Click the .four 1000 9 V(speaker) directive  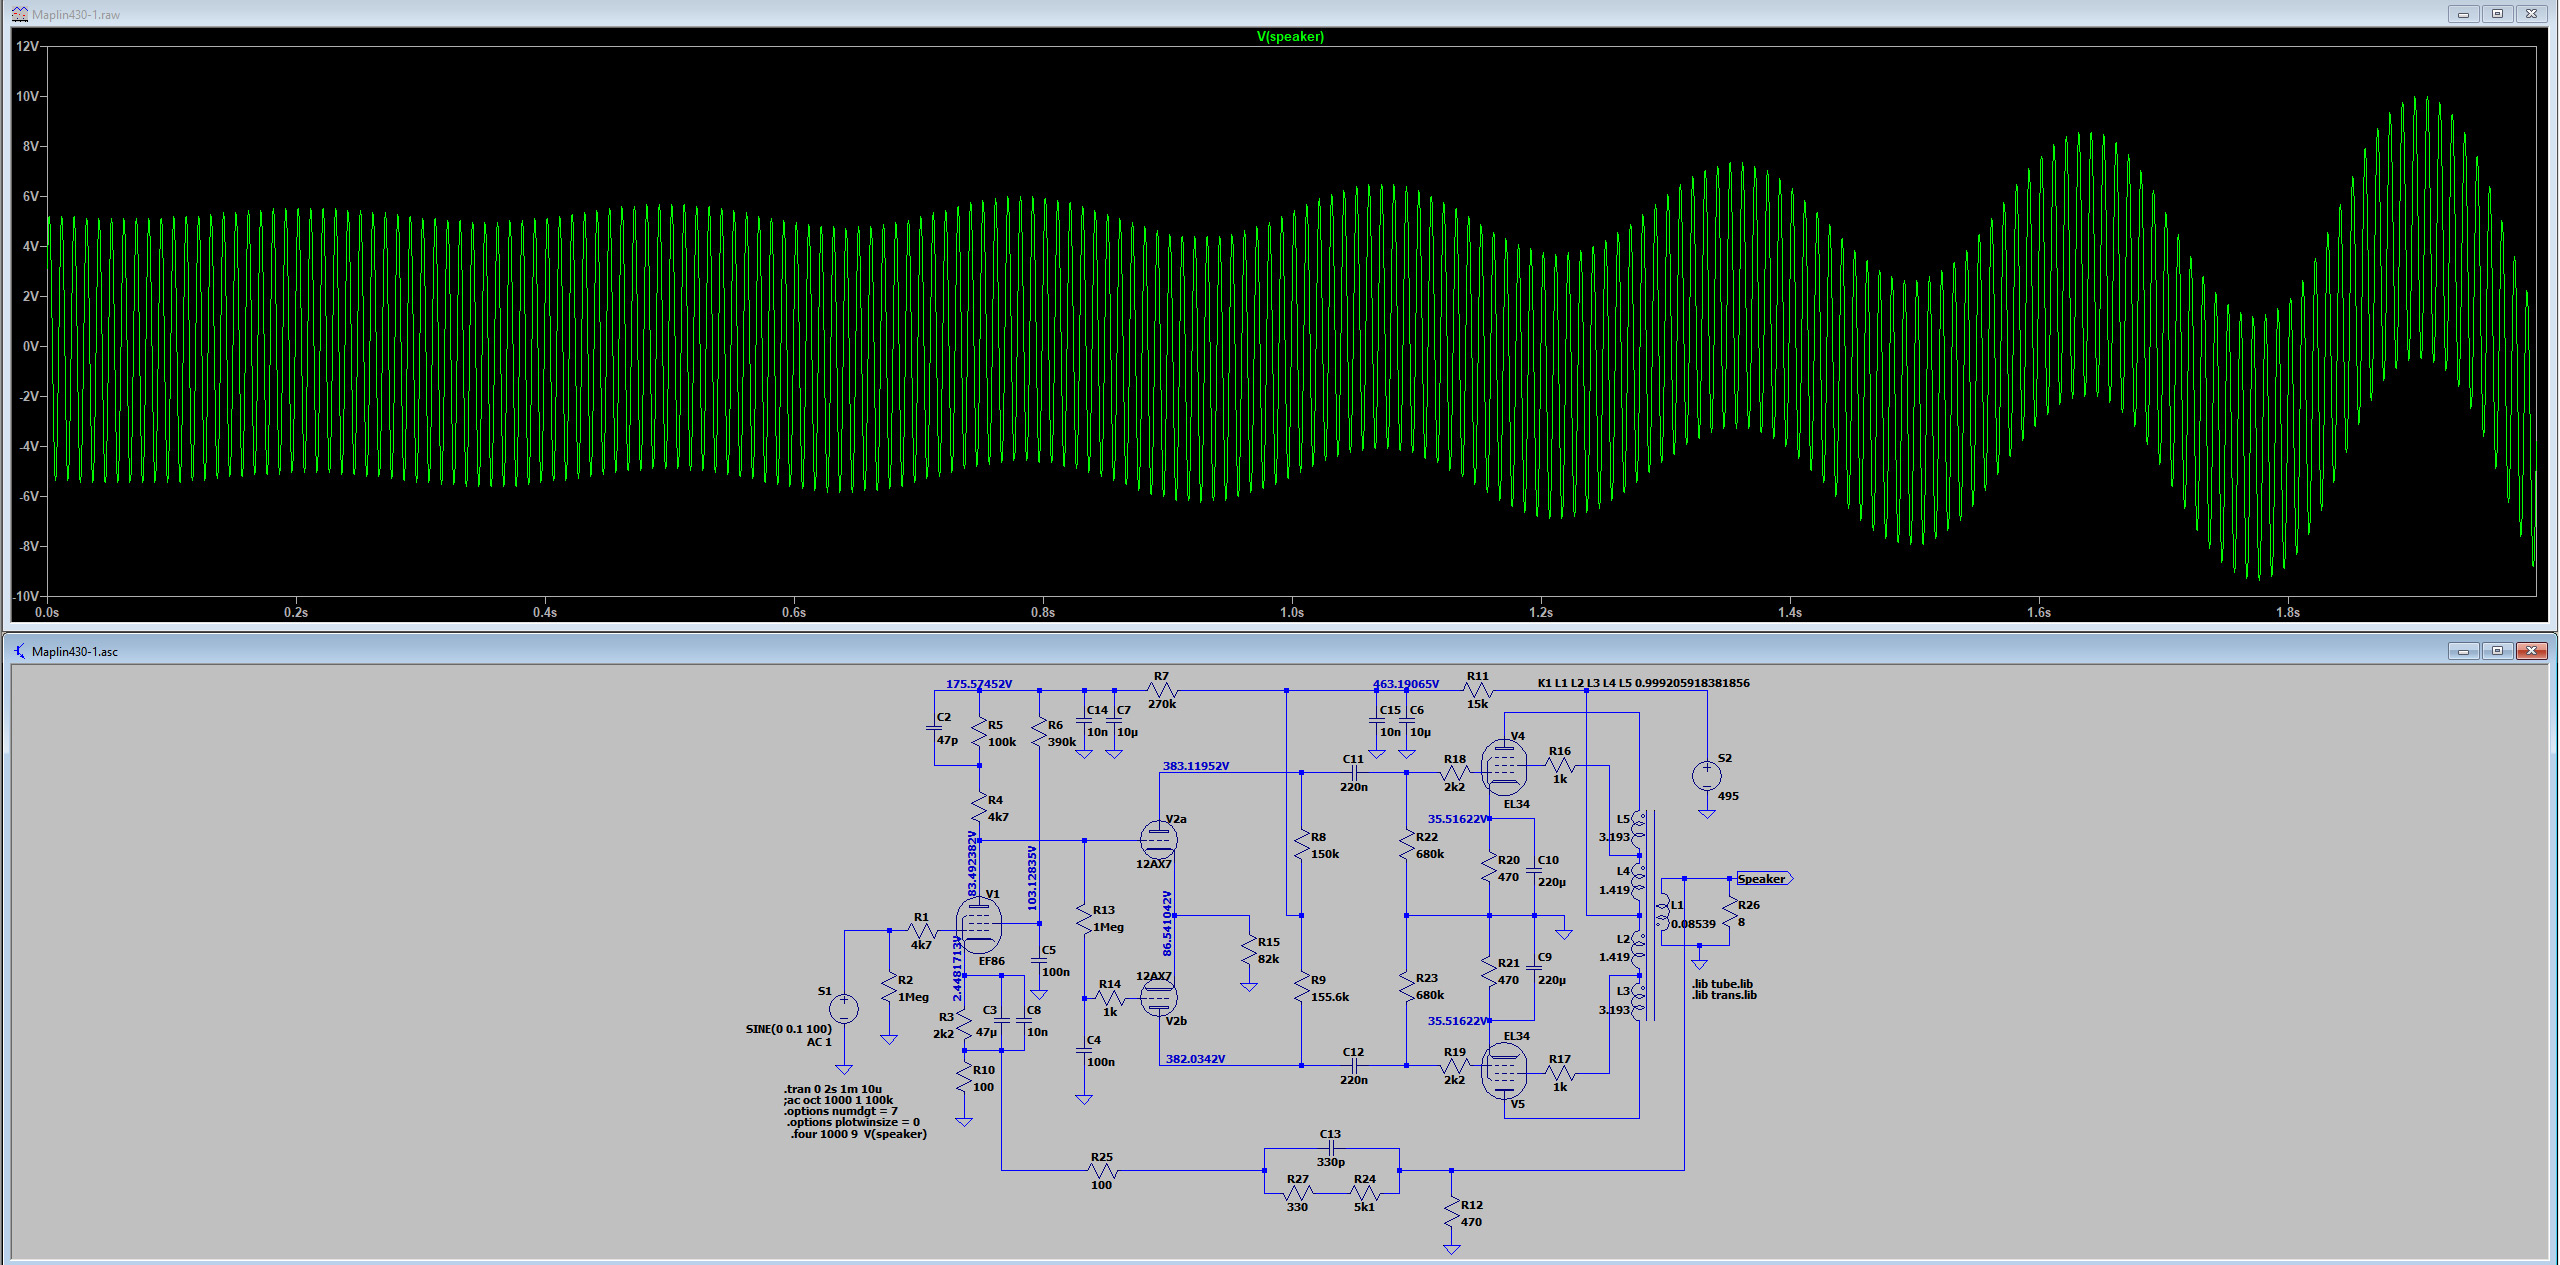[858, 1134]
